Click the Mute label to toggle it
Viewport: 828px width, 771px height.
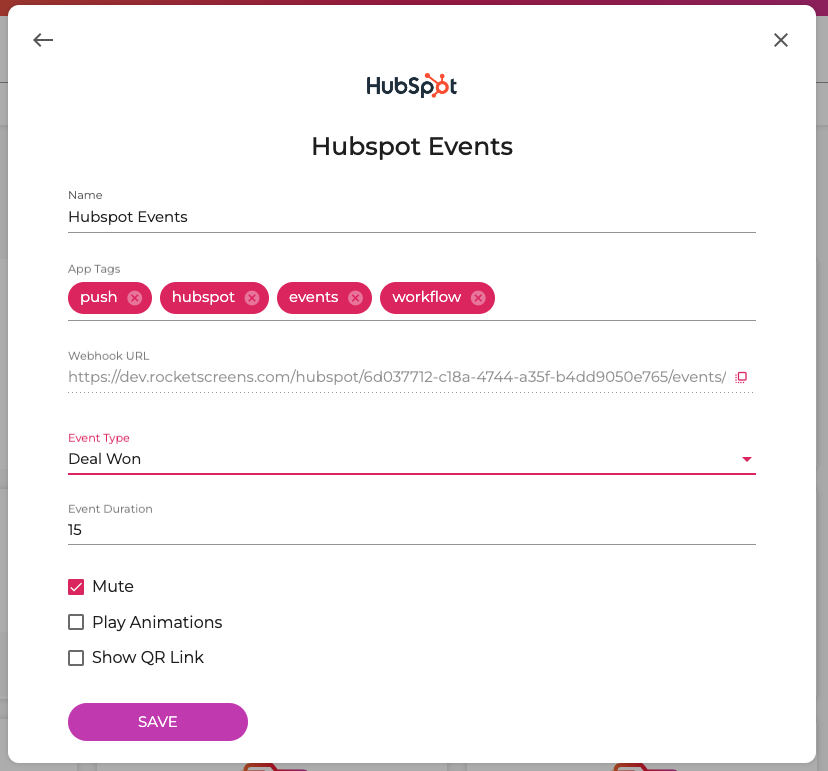(x=114, y=586)
